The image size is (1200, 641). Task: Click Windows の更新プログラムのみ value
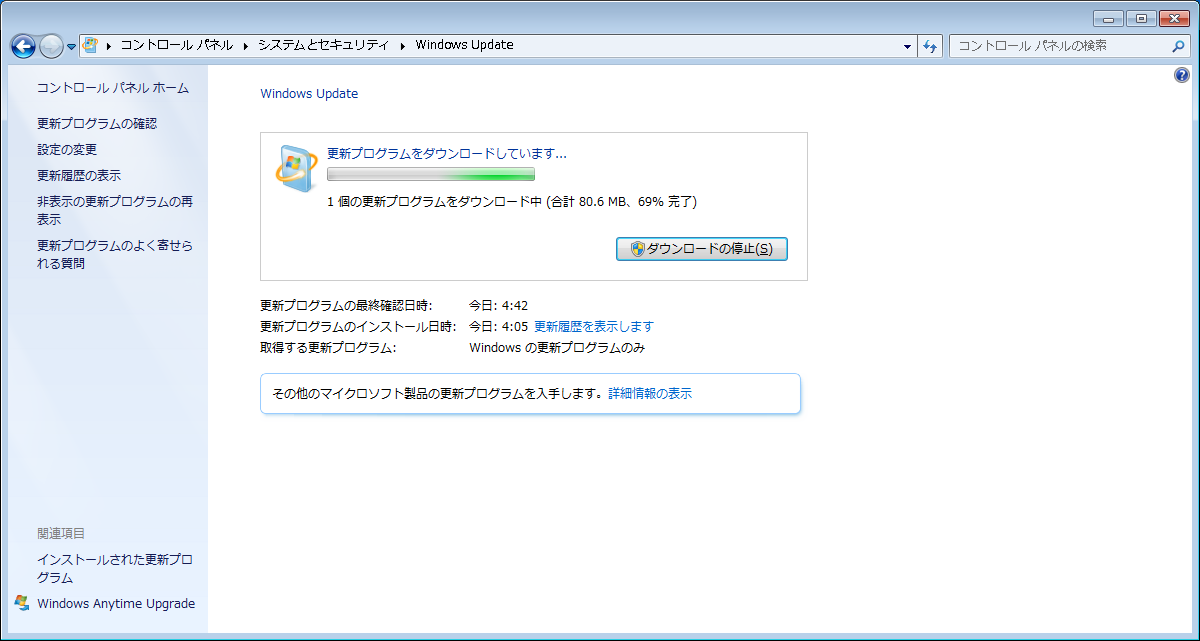click(x=557, y=348)
